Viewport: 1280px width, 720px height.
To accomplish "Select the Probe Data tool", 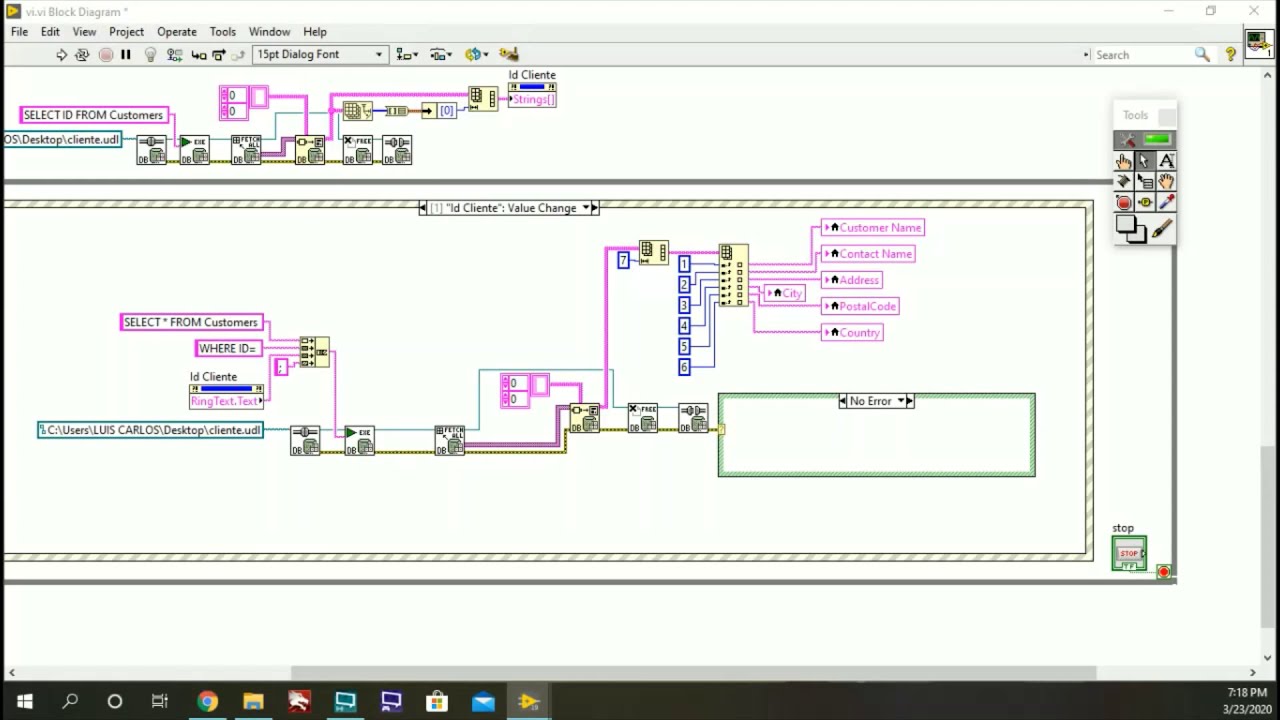I will (x=1145, y=203).
